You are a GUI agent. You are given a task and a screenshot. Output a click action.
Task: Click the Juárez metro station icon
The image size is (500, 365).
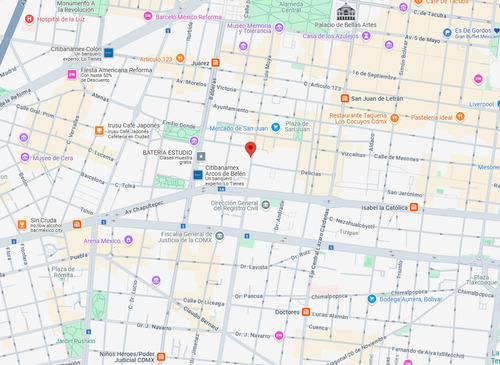coord(215,63)
